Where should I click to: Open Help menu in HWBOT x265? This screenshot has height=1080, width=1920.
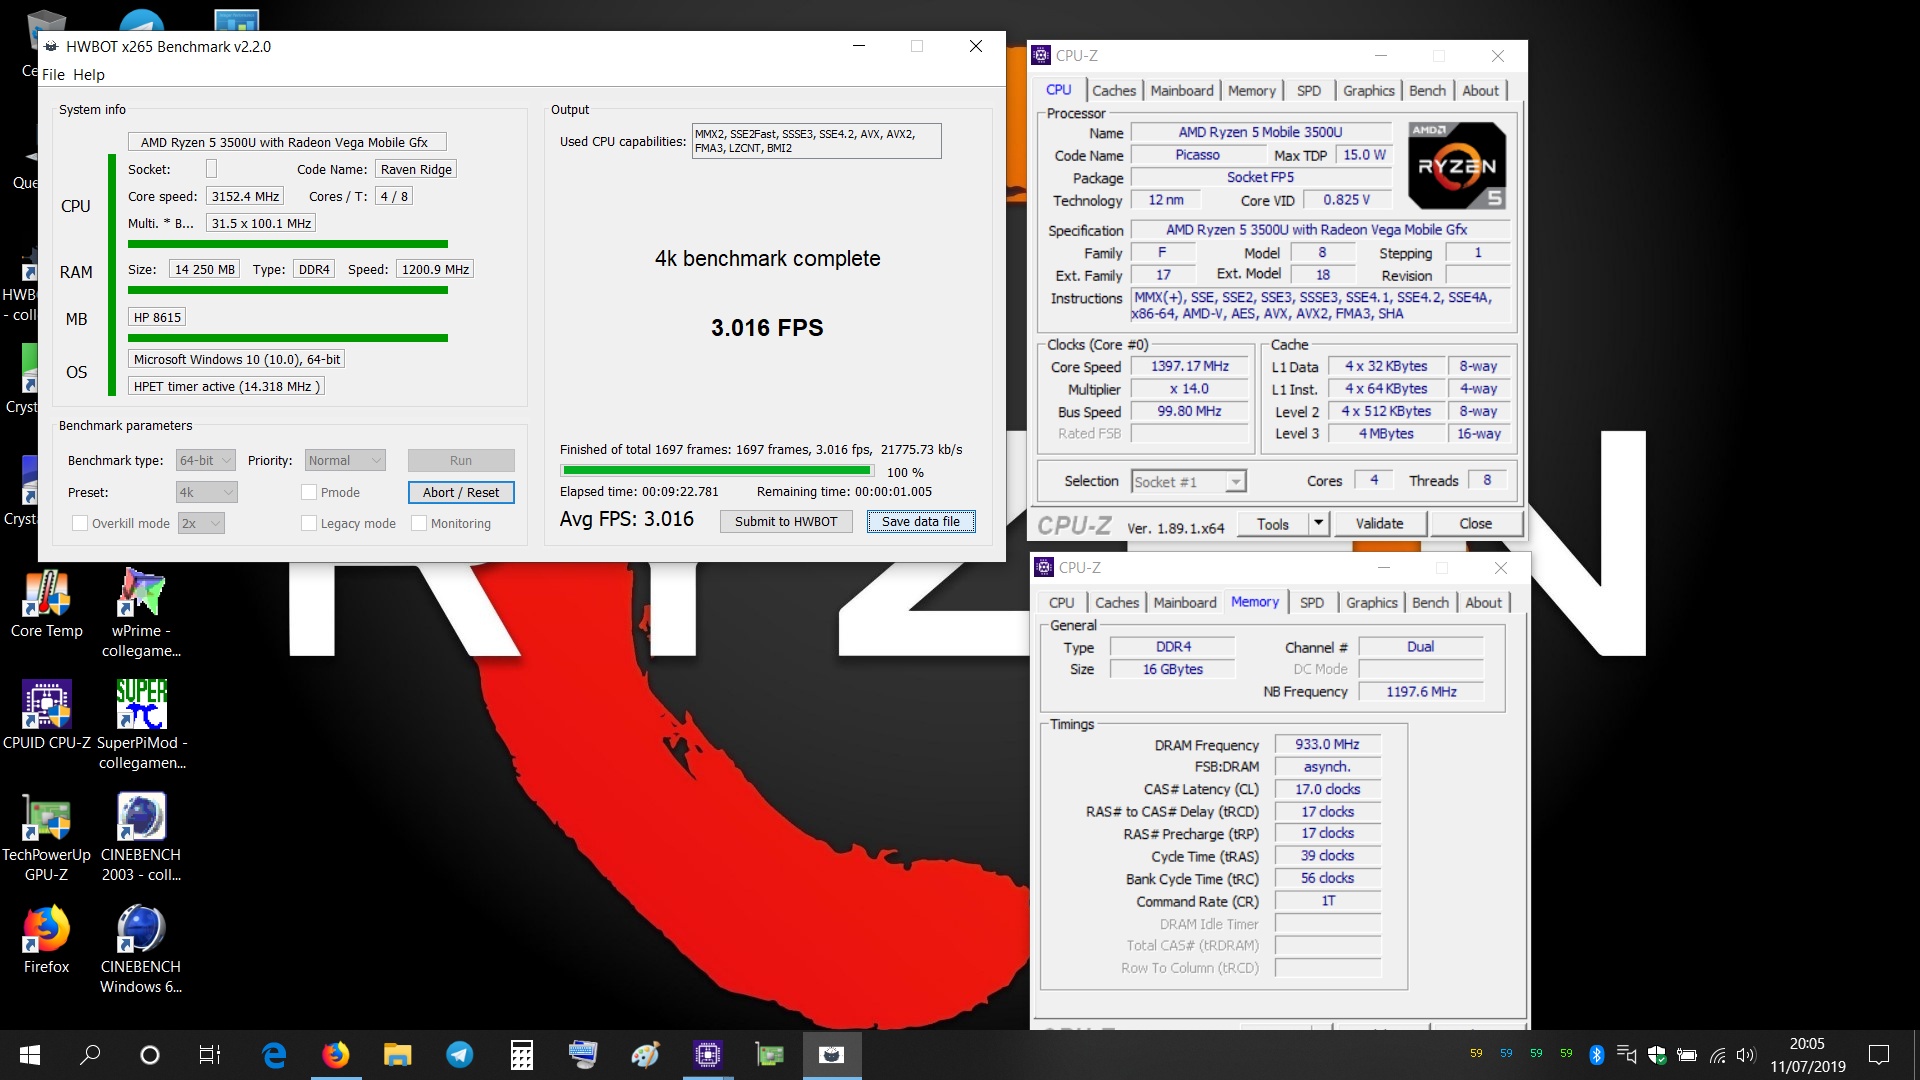point(88,74)
